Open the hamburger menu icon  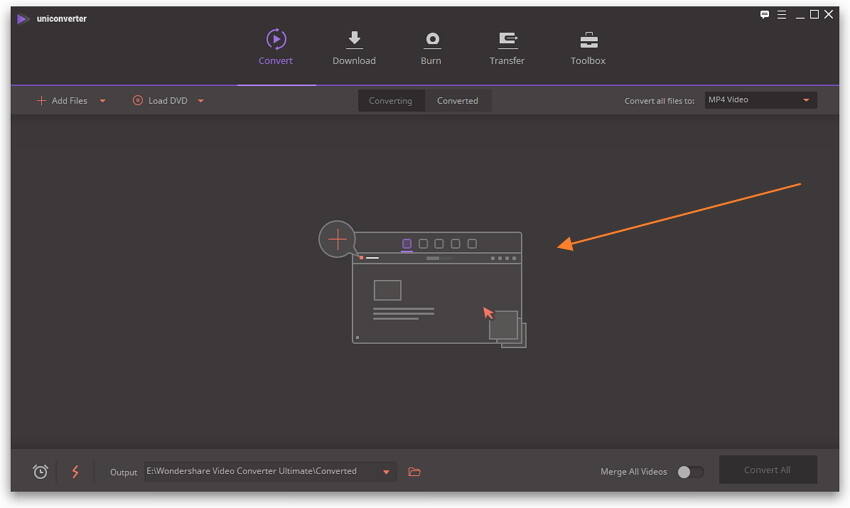click(781, 15)
